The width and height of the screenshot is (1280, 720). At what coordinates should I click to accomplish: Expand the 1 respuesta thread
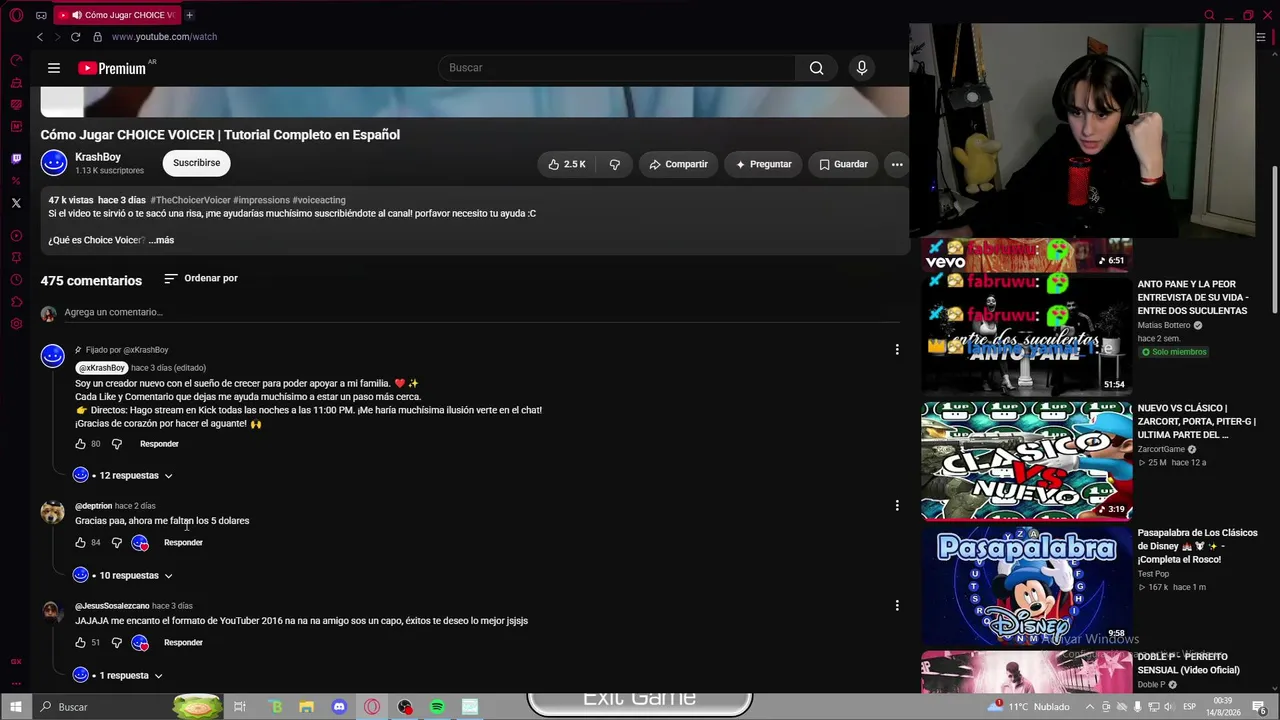tap(119, 676)
